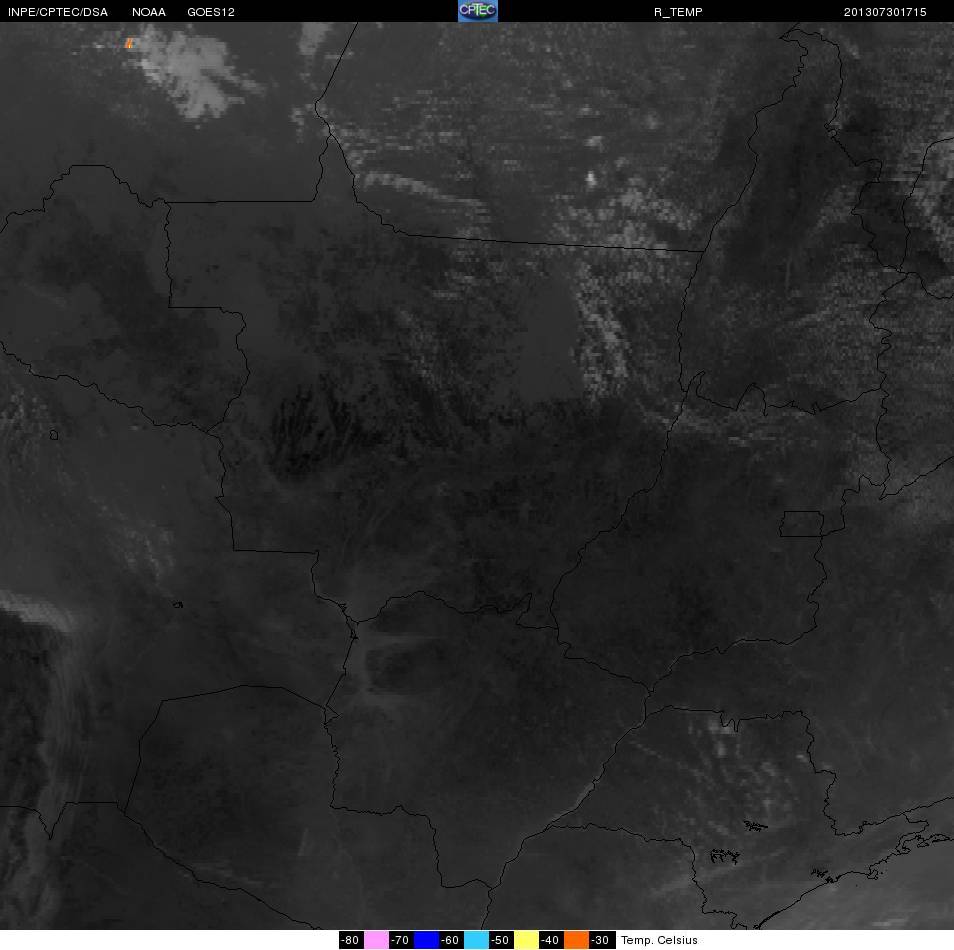Viewport: 954px width, 950px height.
Task: Click the pink legend swatch after -80
Action: [x=377, y=940]
